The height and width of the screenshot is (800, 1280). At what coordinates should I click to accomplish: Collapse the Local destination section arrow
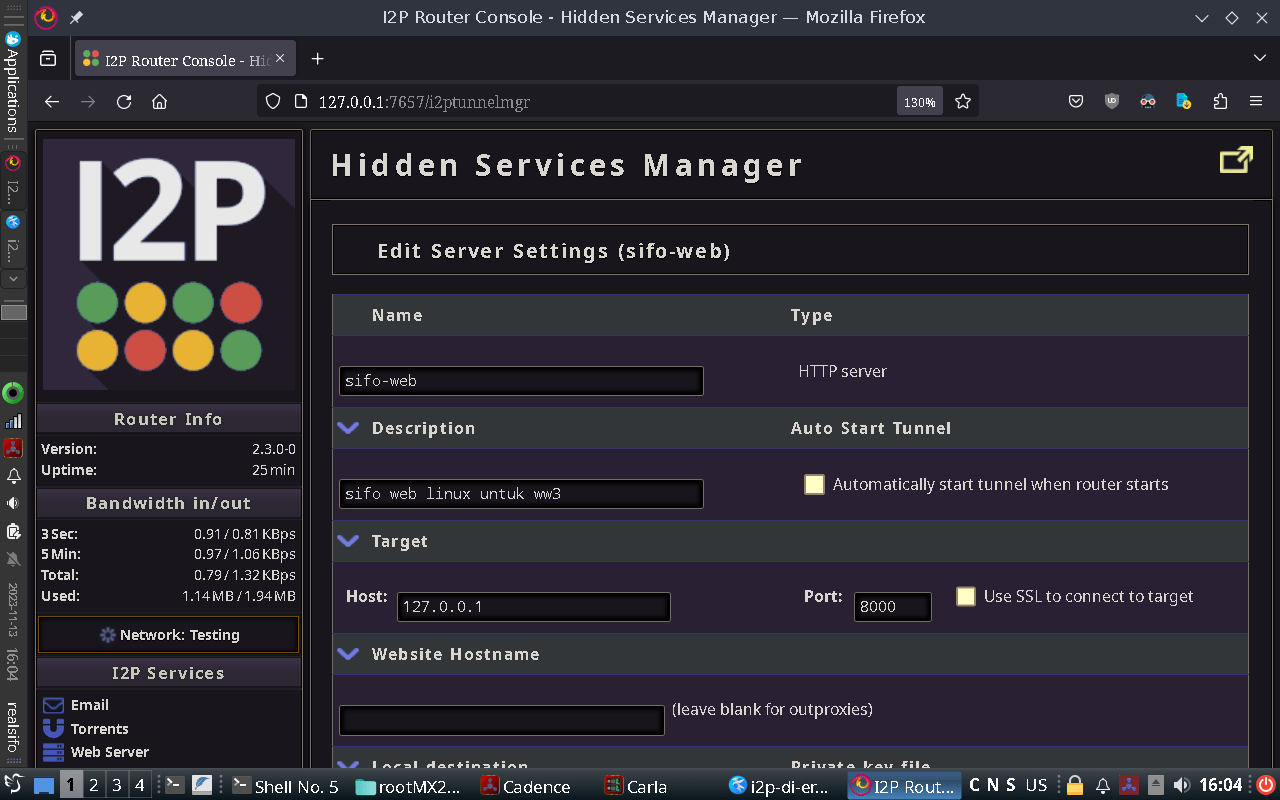348,765
